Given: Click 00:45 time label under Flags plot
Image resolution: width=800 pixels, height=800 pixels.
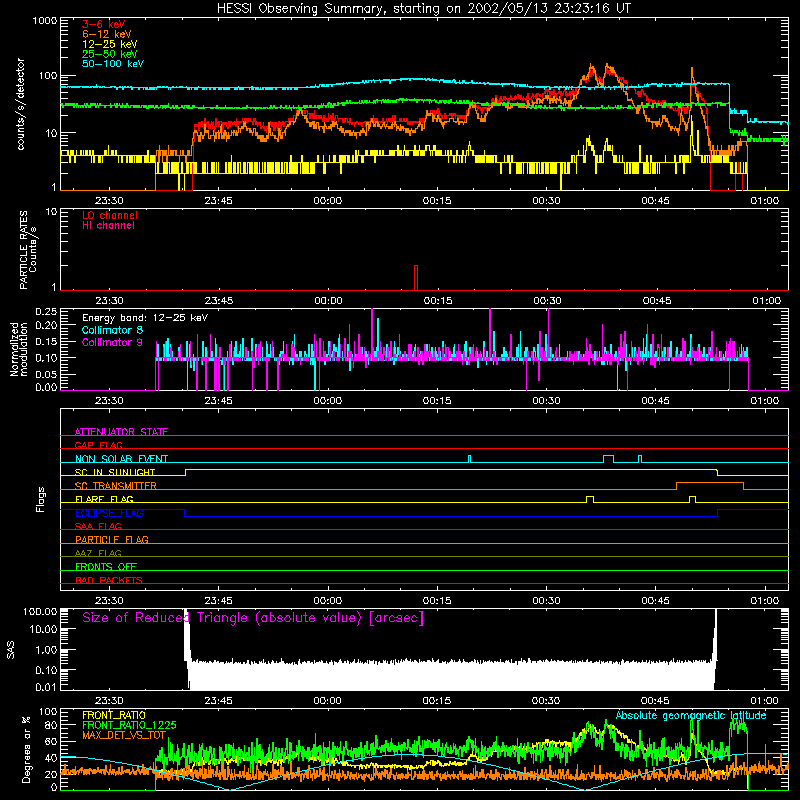Looking at the screenshot, I should [656, 601].
